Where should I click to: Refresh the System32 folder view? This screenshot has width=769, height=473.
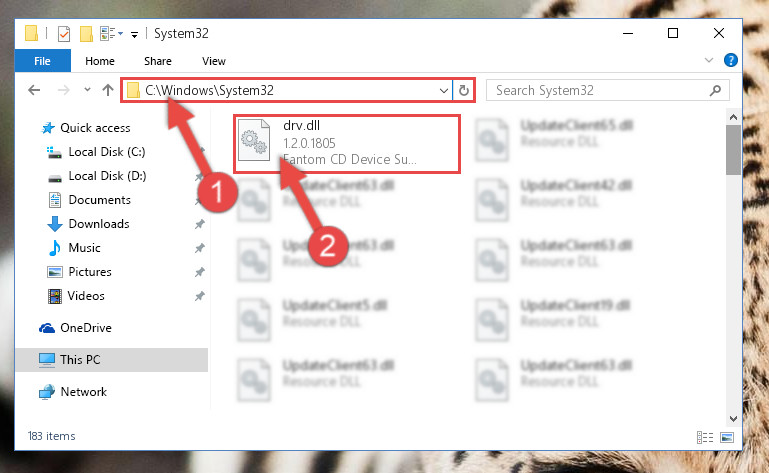coord(463,90)
